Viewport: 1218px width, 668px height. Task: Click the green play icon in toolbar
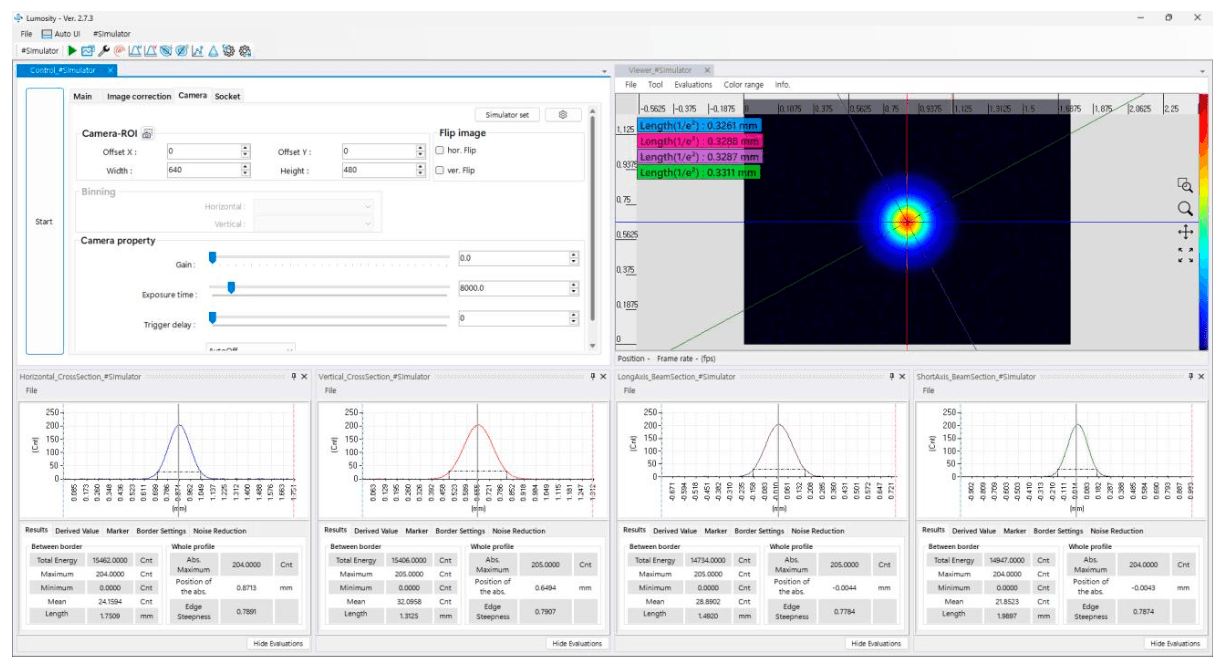(x=72, y=50)
